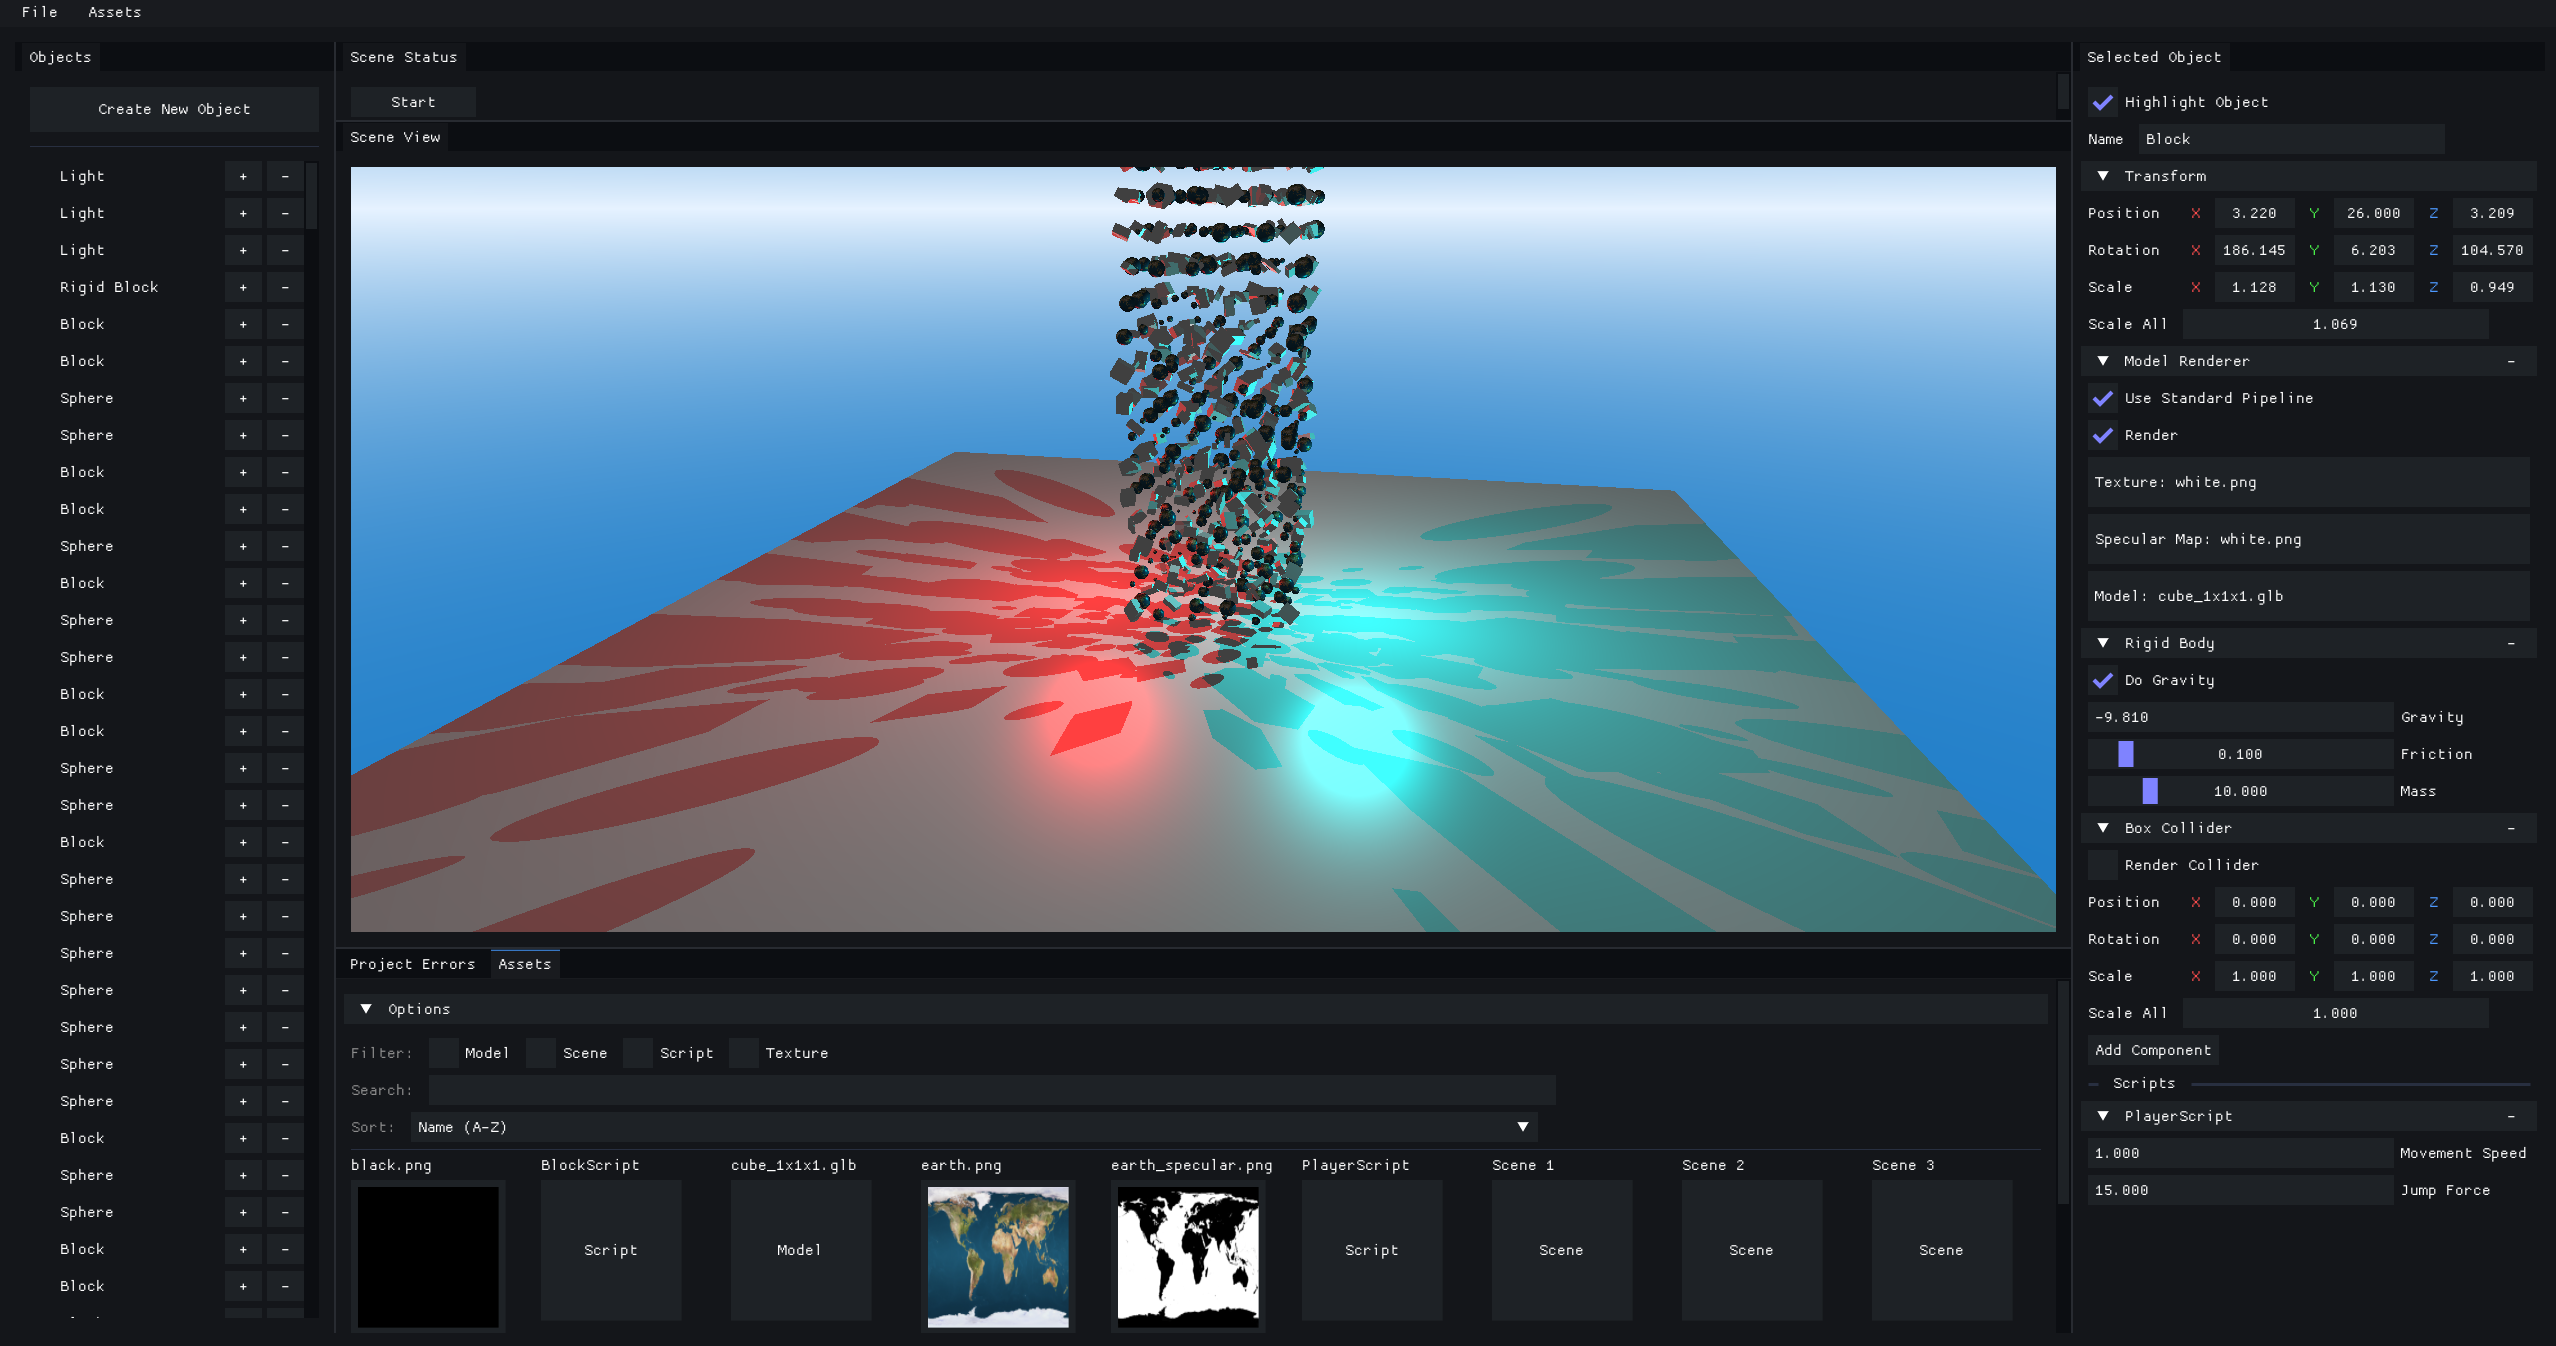Collapse the assets Options section
This screenshot has width=2556, height=1346.
(366, 1009)
